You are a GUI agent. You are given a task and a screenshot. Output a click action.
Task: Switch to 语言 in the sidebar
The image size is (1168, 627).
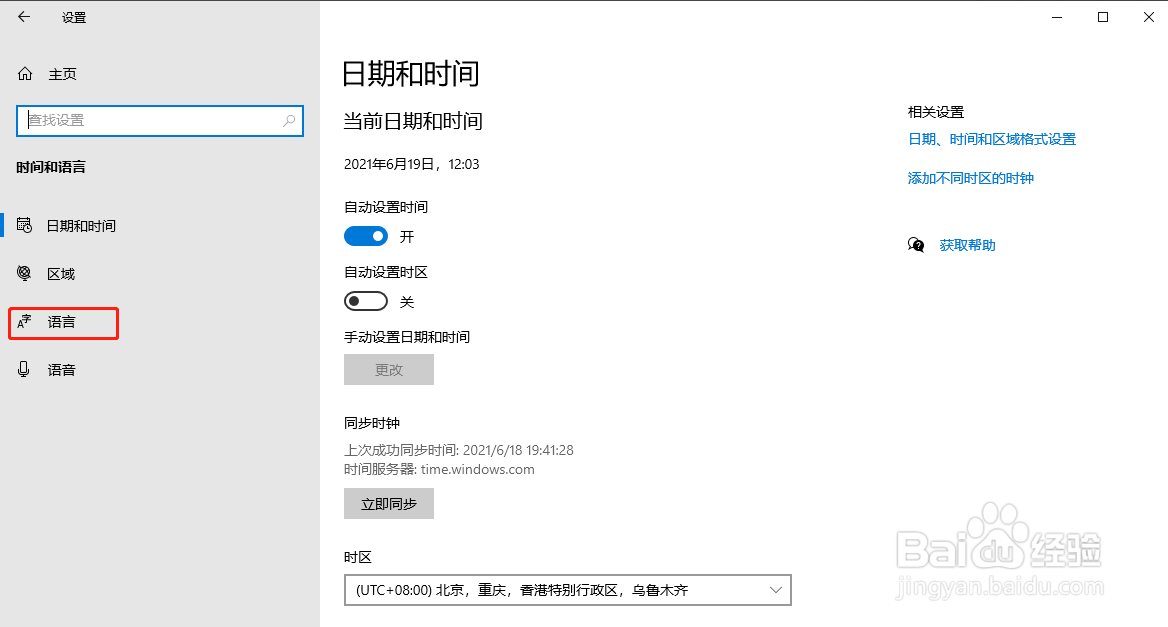point(62,322)
